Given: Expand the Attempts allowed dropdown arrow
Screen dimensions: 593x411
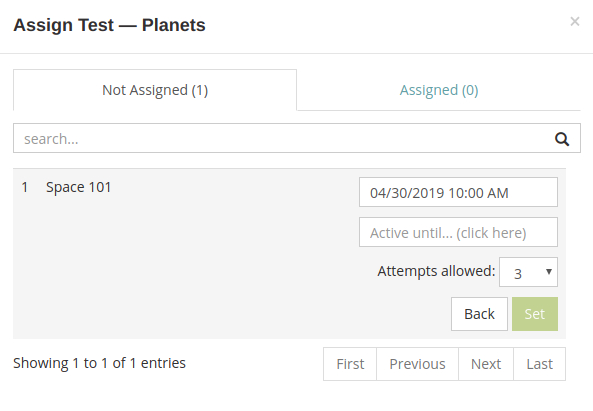Looking at the screenshot, I should click(549, 271).
